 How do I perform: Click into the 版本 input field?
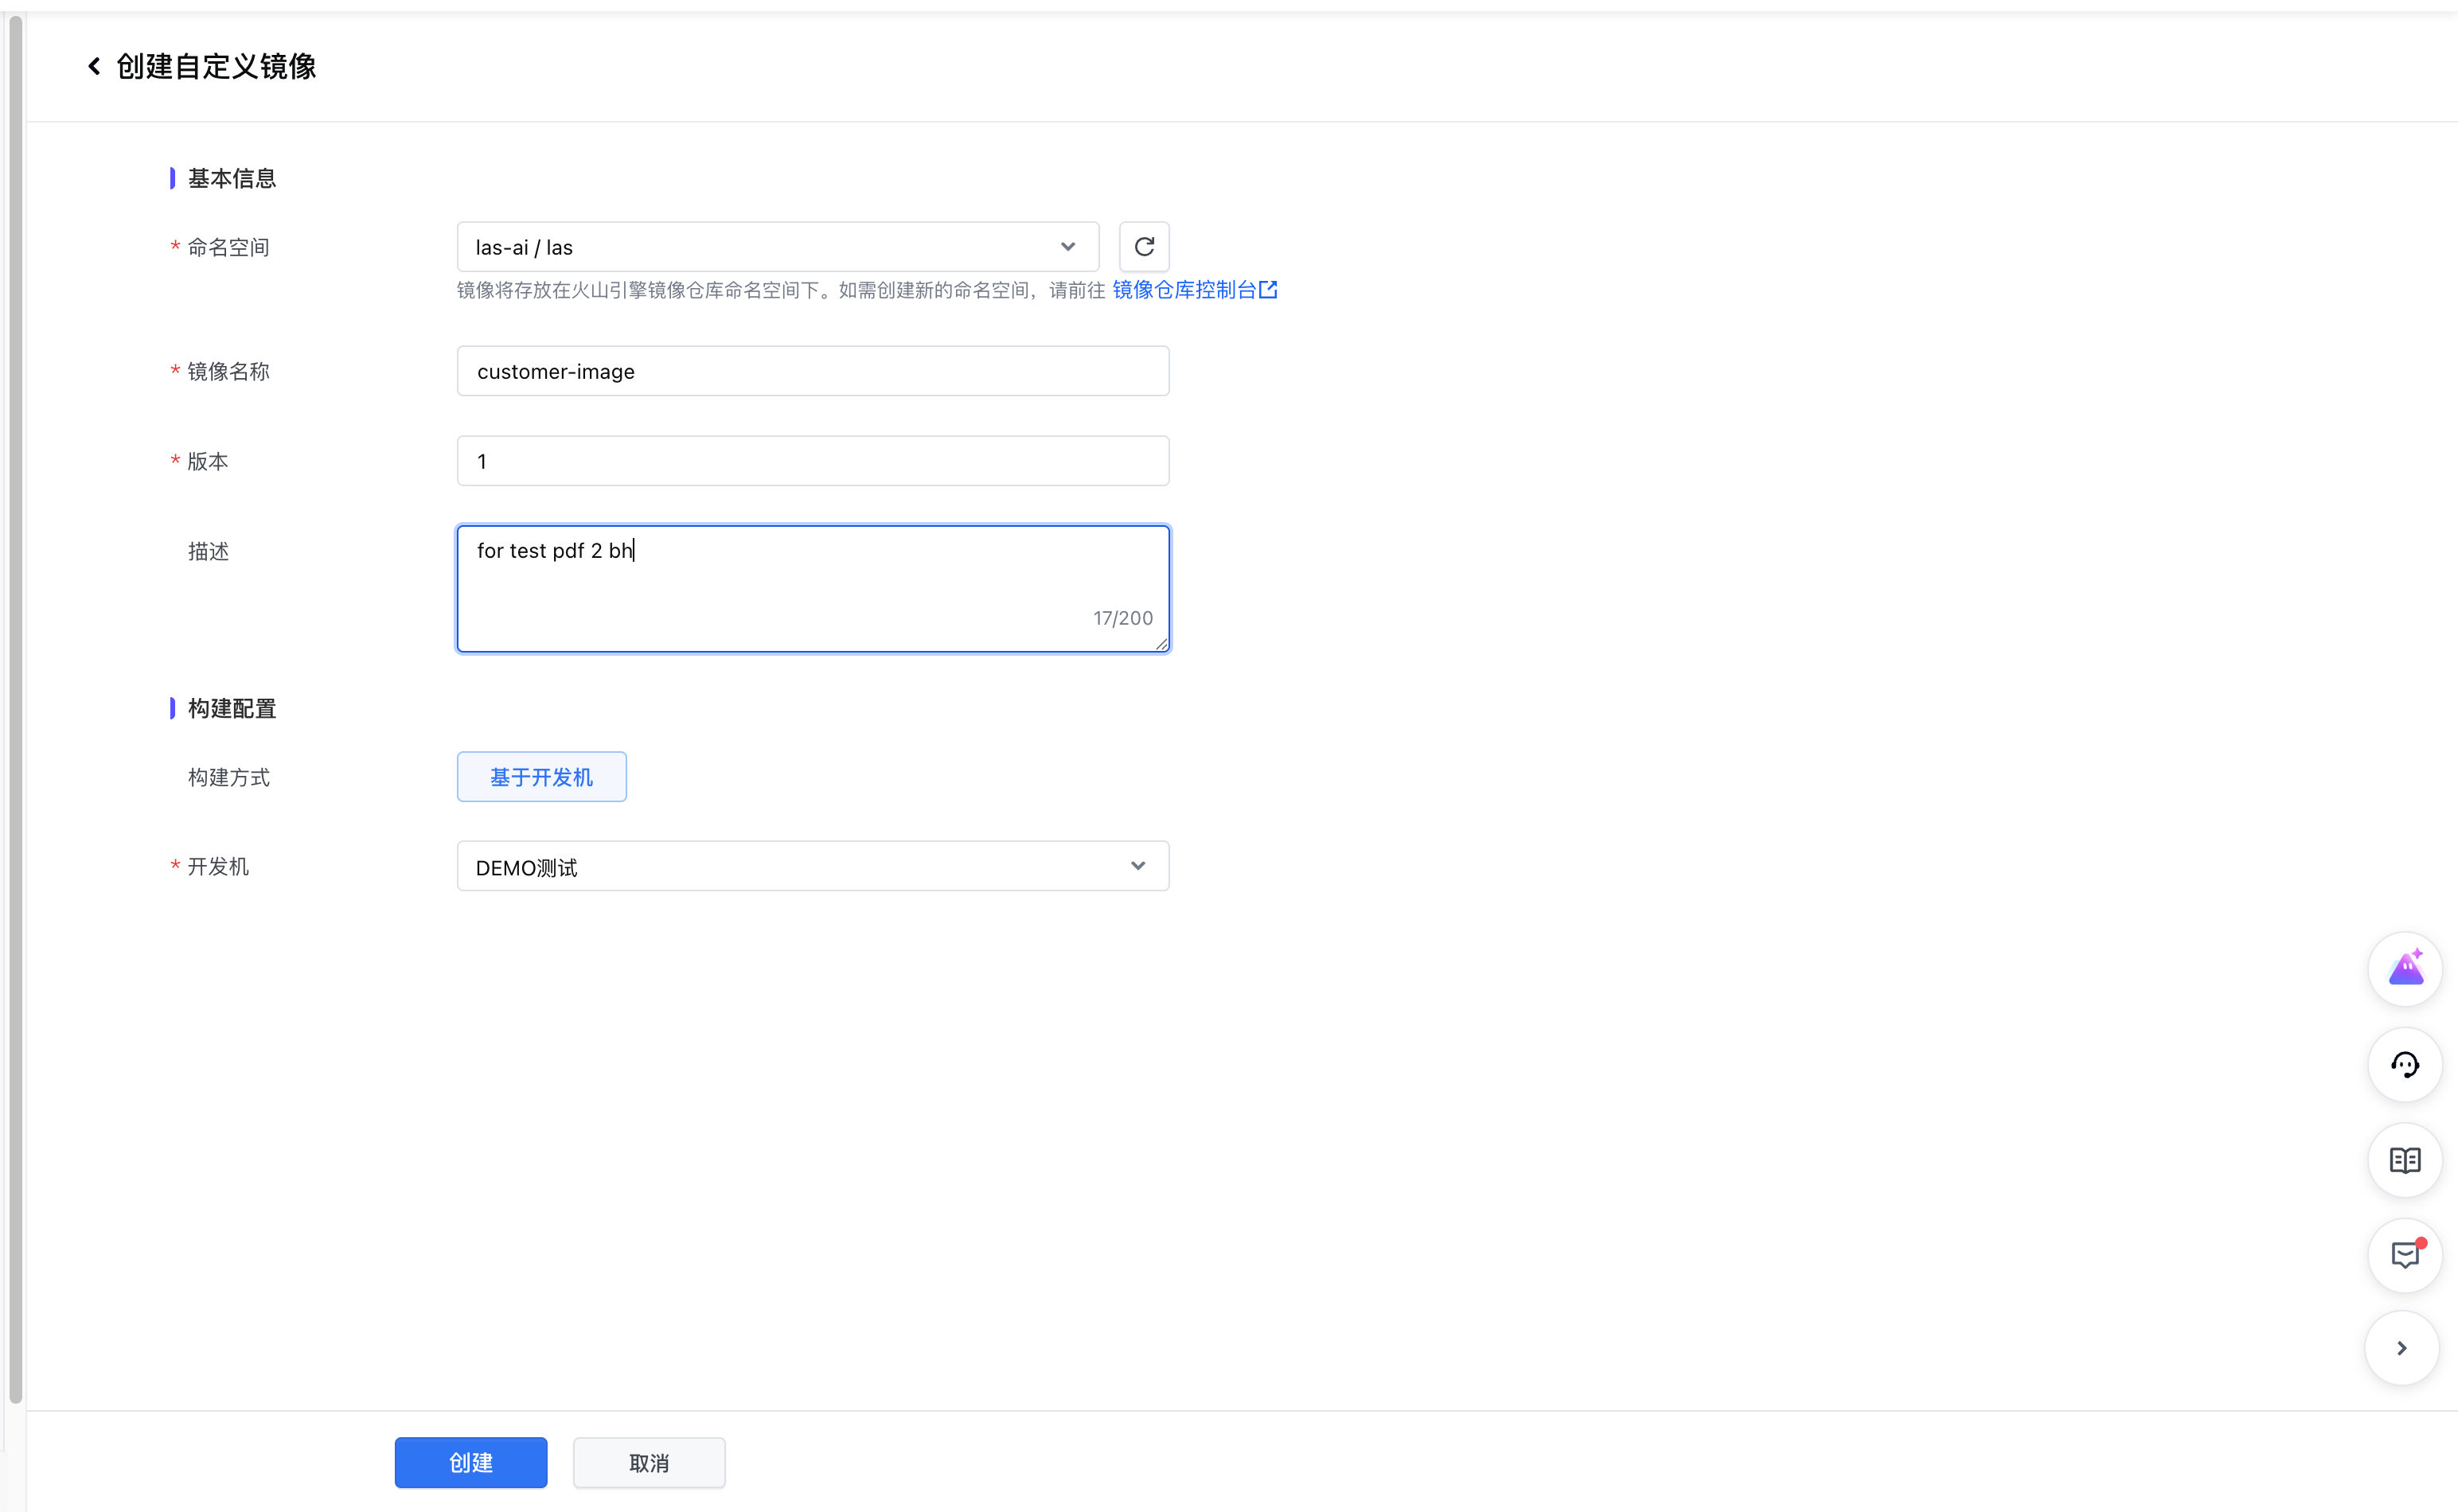[812, 461]
